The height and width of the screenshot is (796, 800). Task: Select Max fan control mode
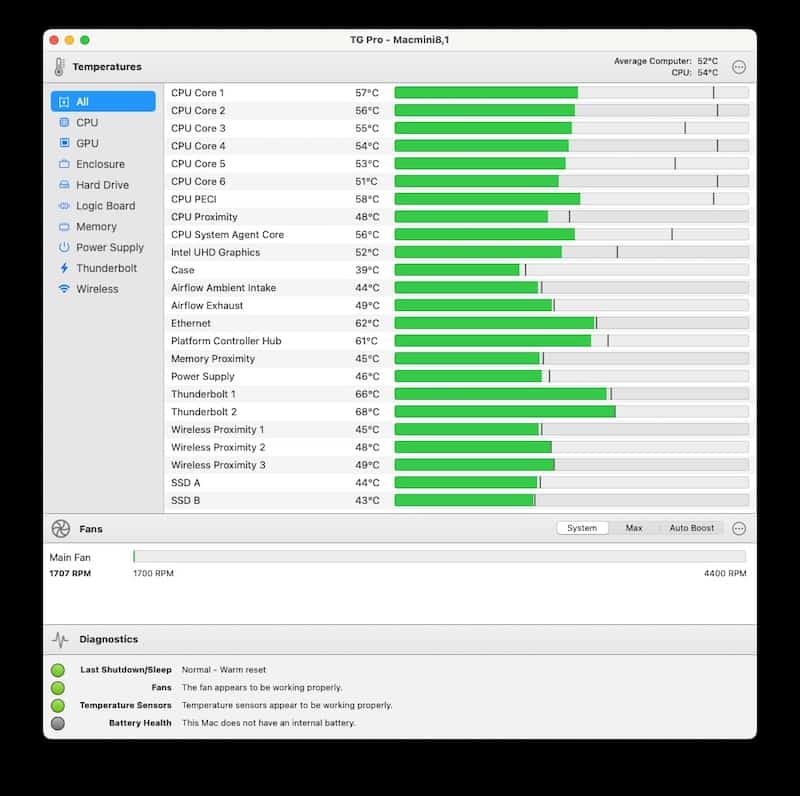634,528
